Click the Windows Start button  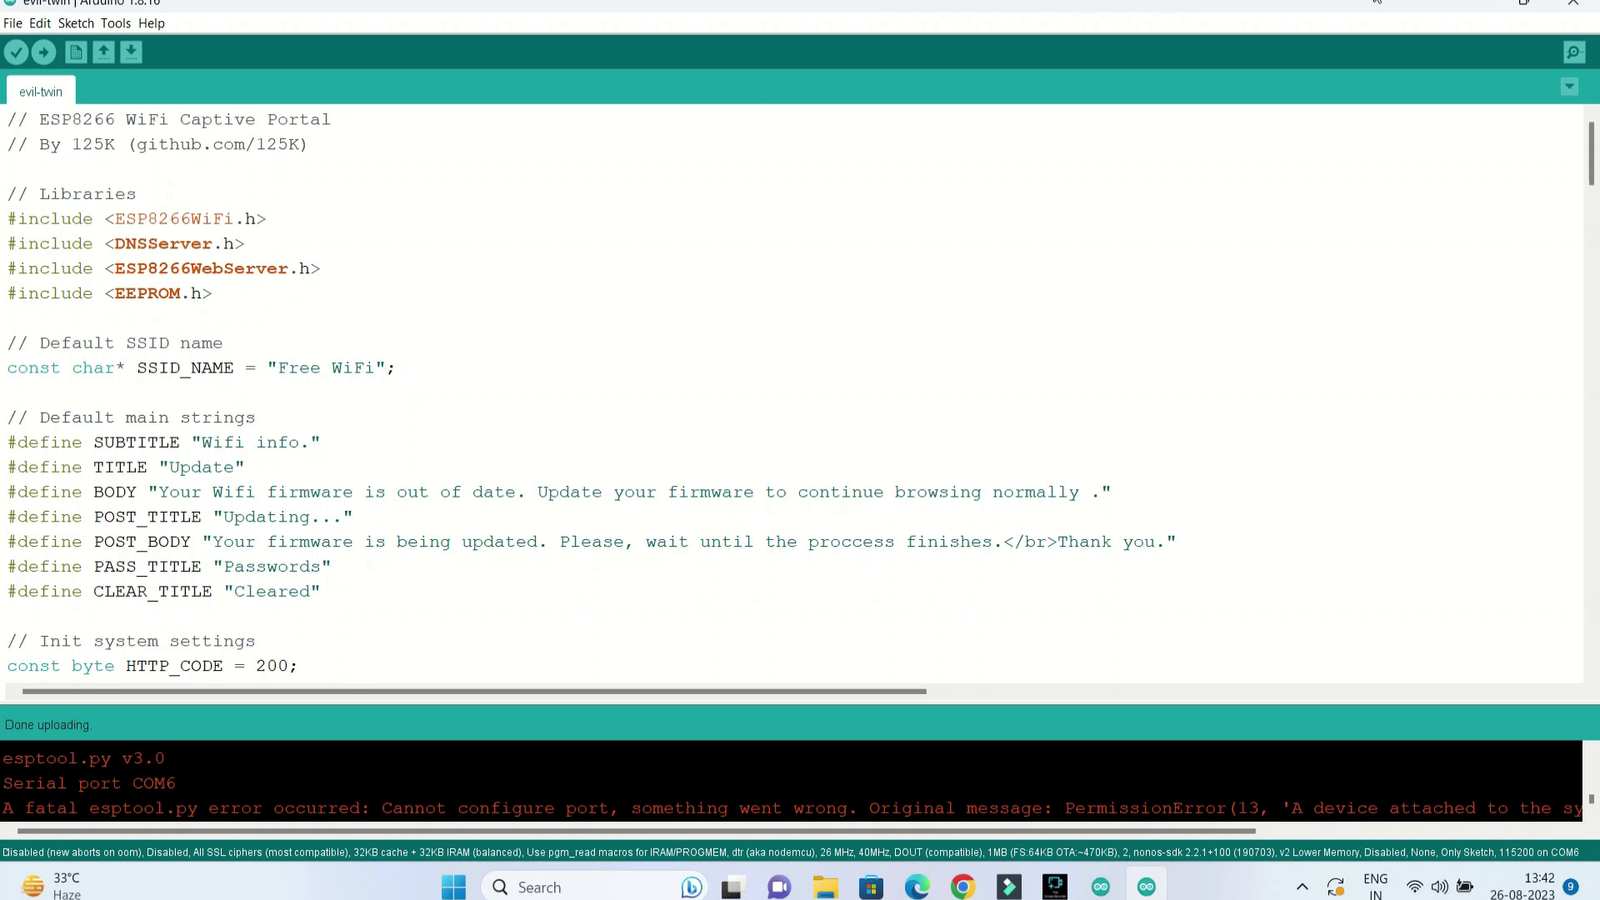[x=454, y=887]
